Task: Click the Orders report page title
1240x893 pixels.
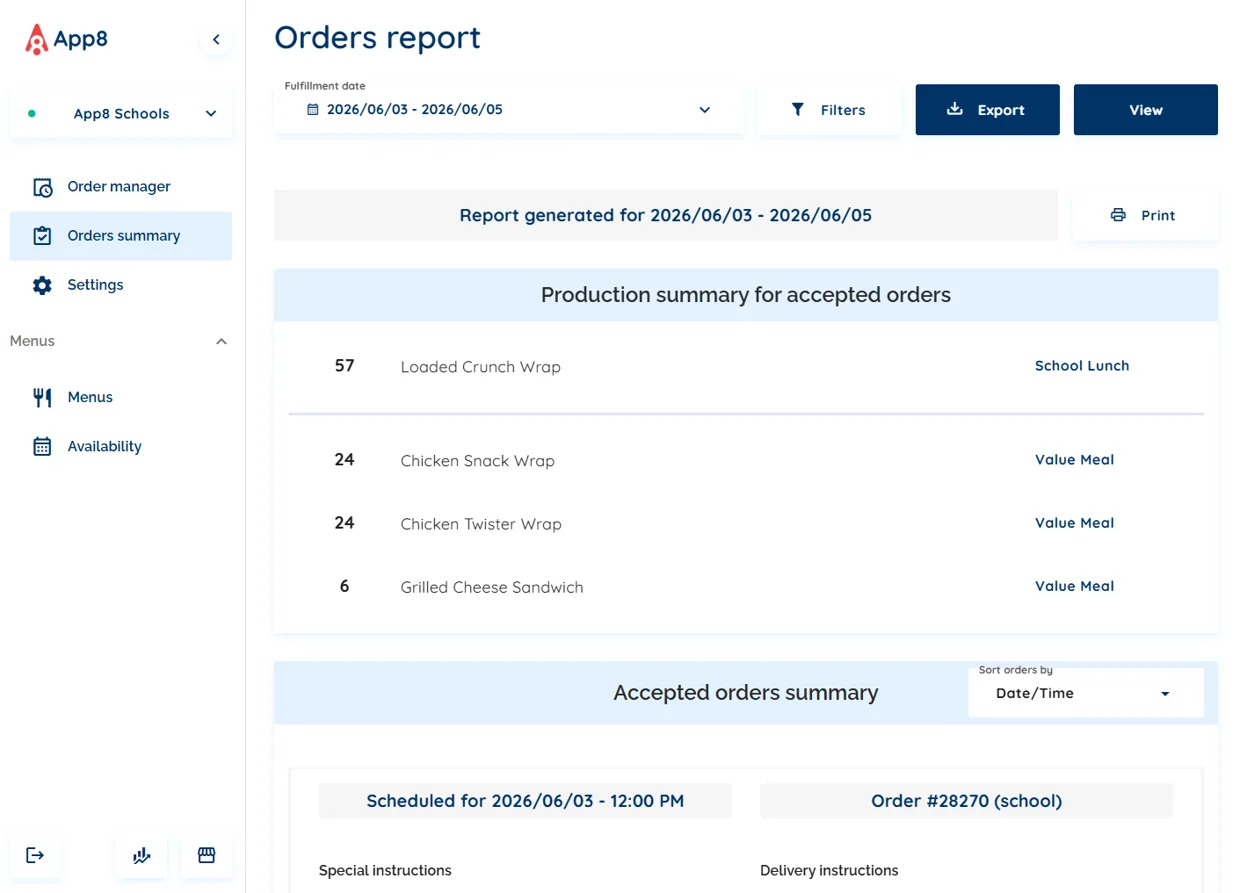Action: click(377, 37)
